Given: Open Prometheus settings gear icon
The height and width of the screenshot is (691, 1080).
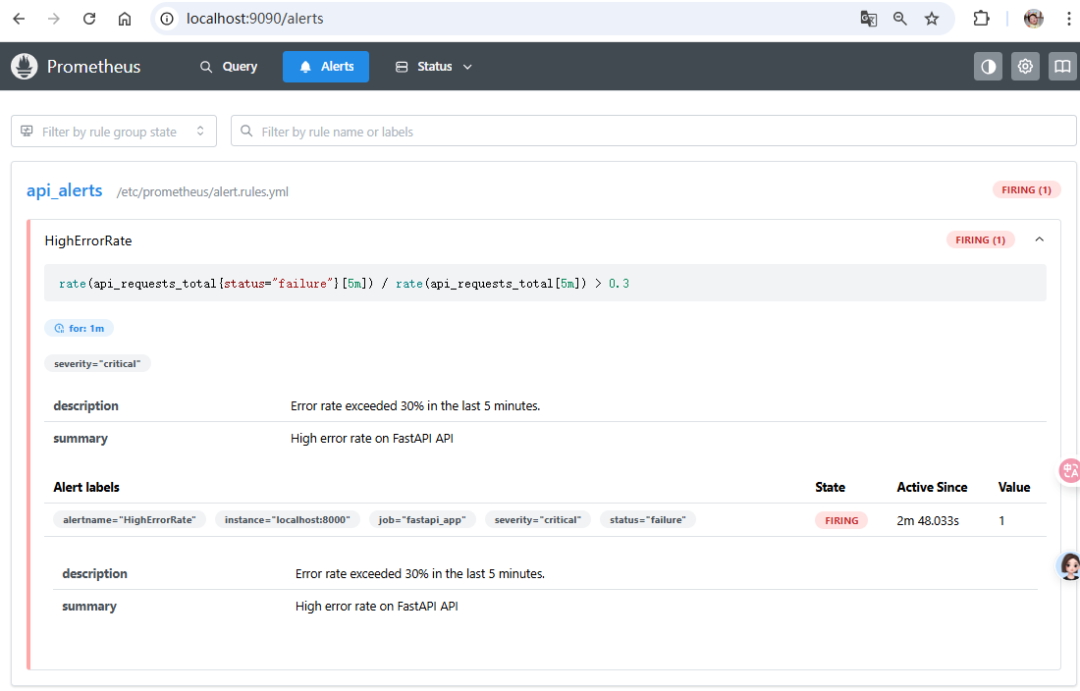Looking at the screenshot, I should pyautogui.click(x=1025, y=66).
